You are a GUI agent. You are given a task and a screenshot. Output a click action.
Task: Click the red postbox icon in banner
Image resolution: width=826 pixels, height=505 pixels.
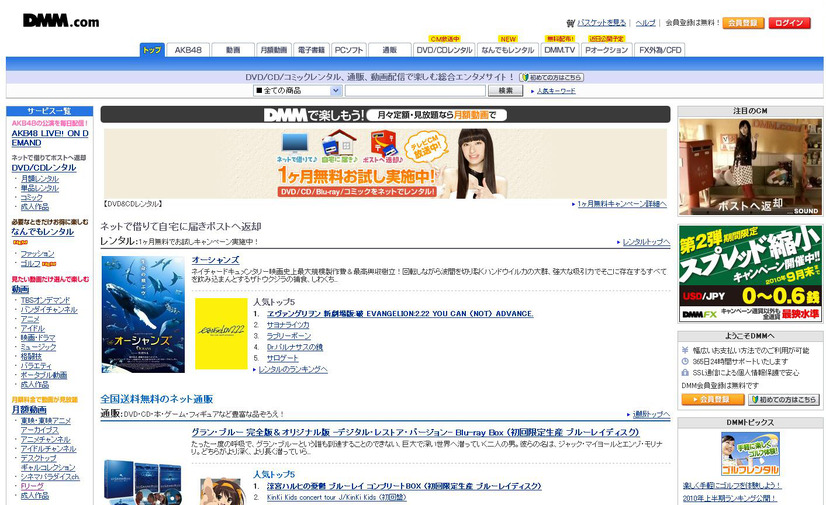(x=383, y=143)
